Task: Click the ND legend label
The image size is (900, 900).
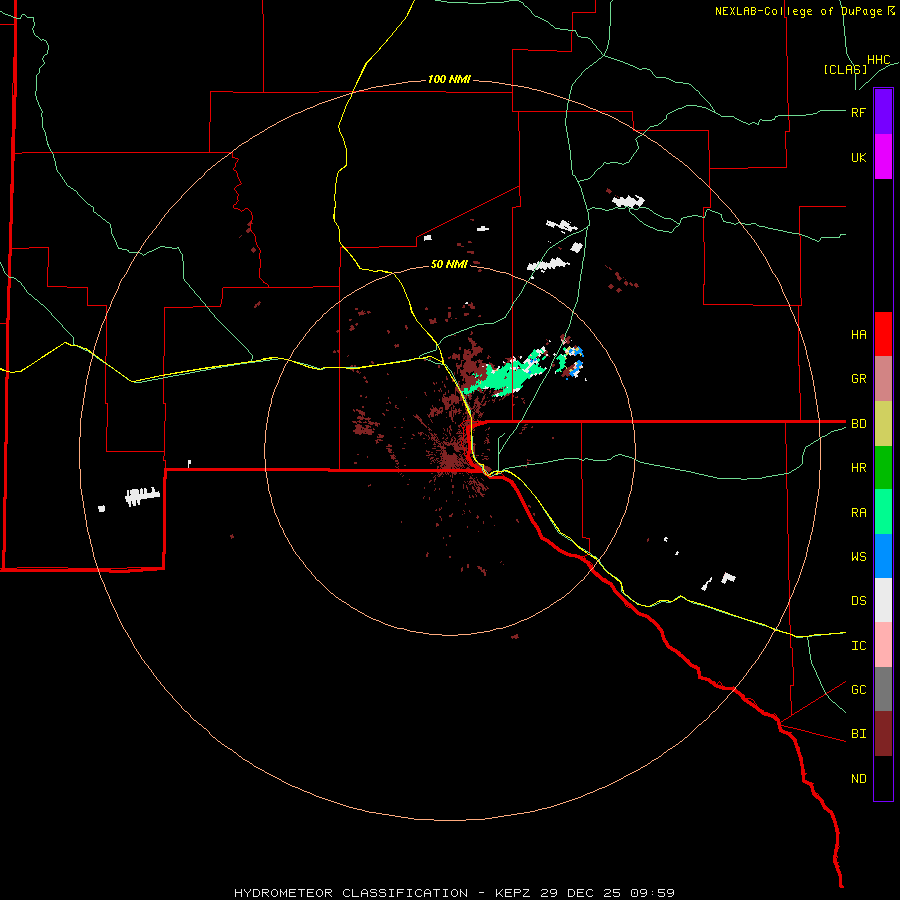Action: click(858, 779)
